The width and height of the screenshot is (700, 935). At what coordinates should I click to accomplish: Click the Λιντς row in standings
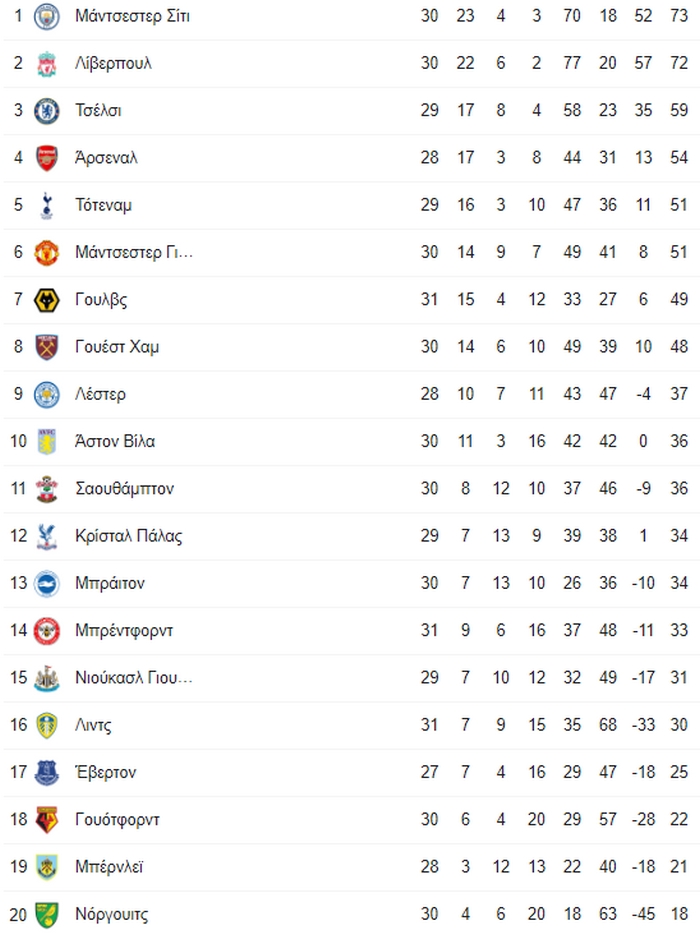click(351, 725)
